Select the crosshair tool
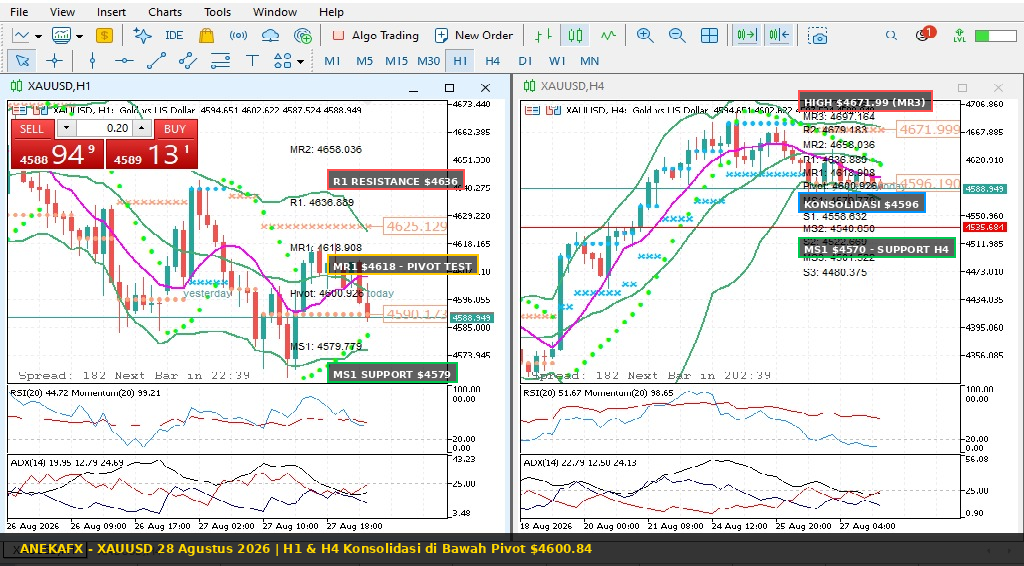1024x566 pixels. (54, 61)
